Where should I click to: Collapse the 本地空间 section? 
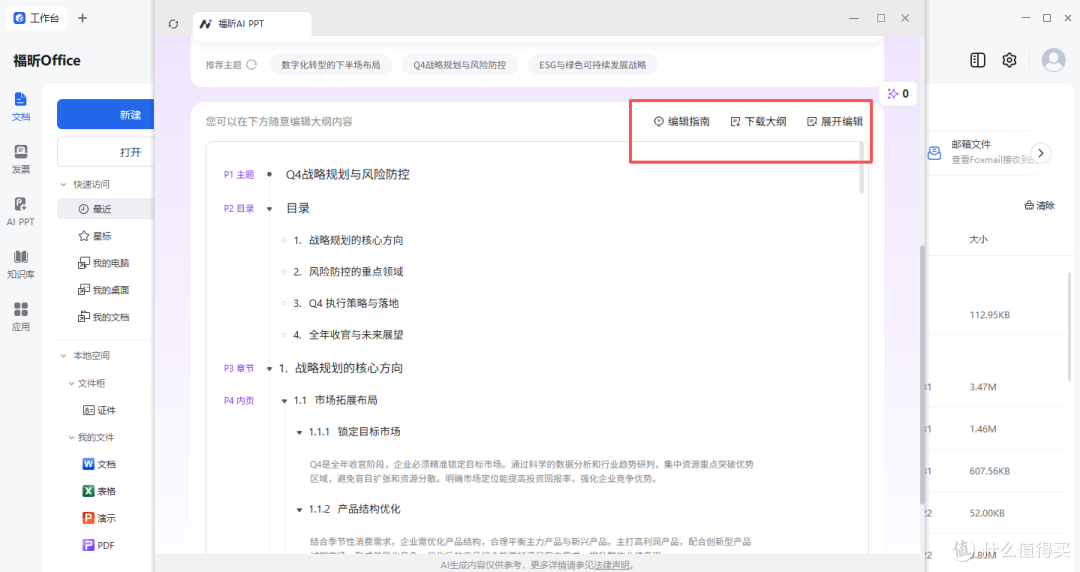[x=63, y=356]
